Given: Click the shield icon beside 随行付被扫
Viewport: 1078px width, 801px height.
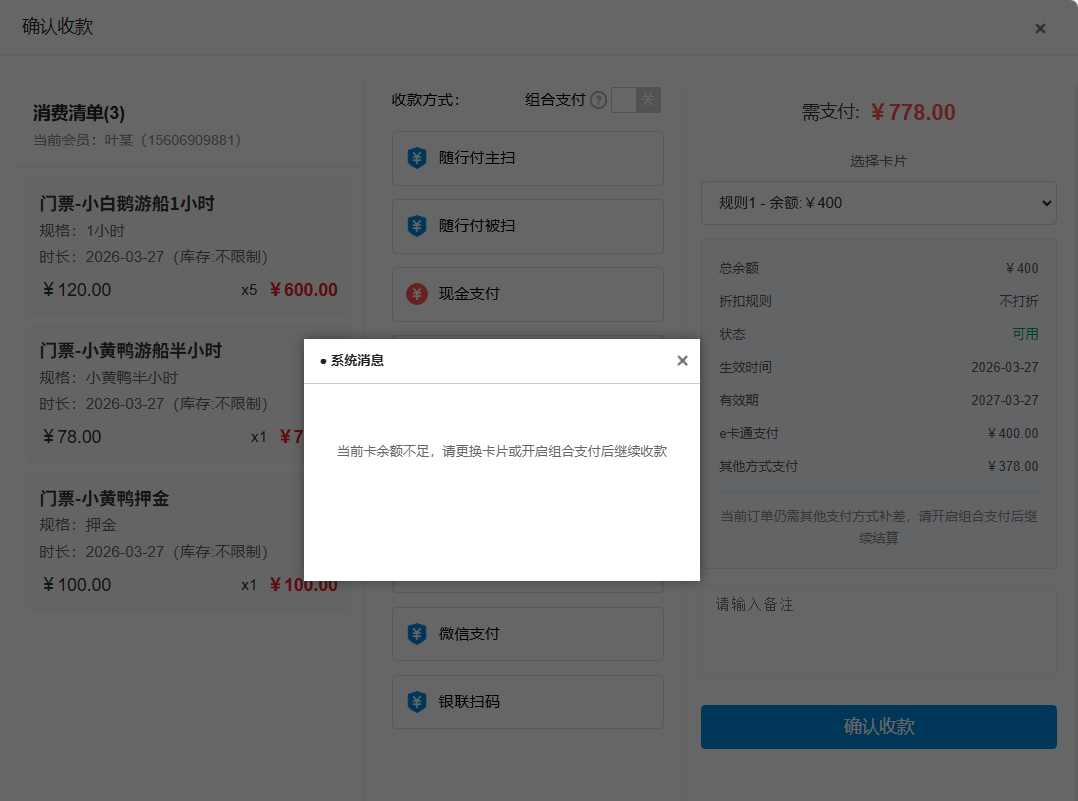Looking at the screenshot, I should pos(417,226).
